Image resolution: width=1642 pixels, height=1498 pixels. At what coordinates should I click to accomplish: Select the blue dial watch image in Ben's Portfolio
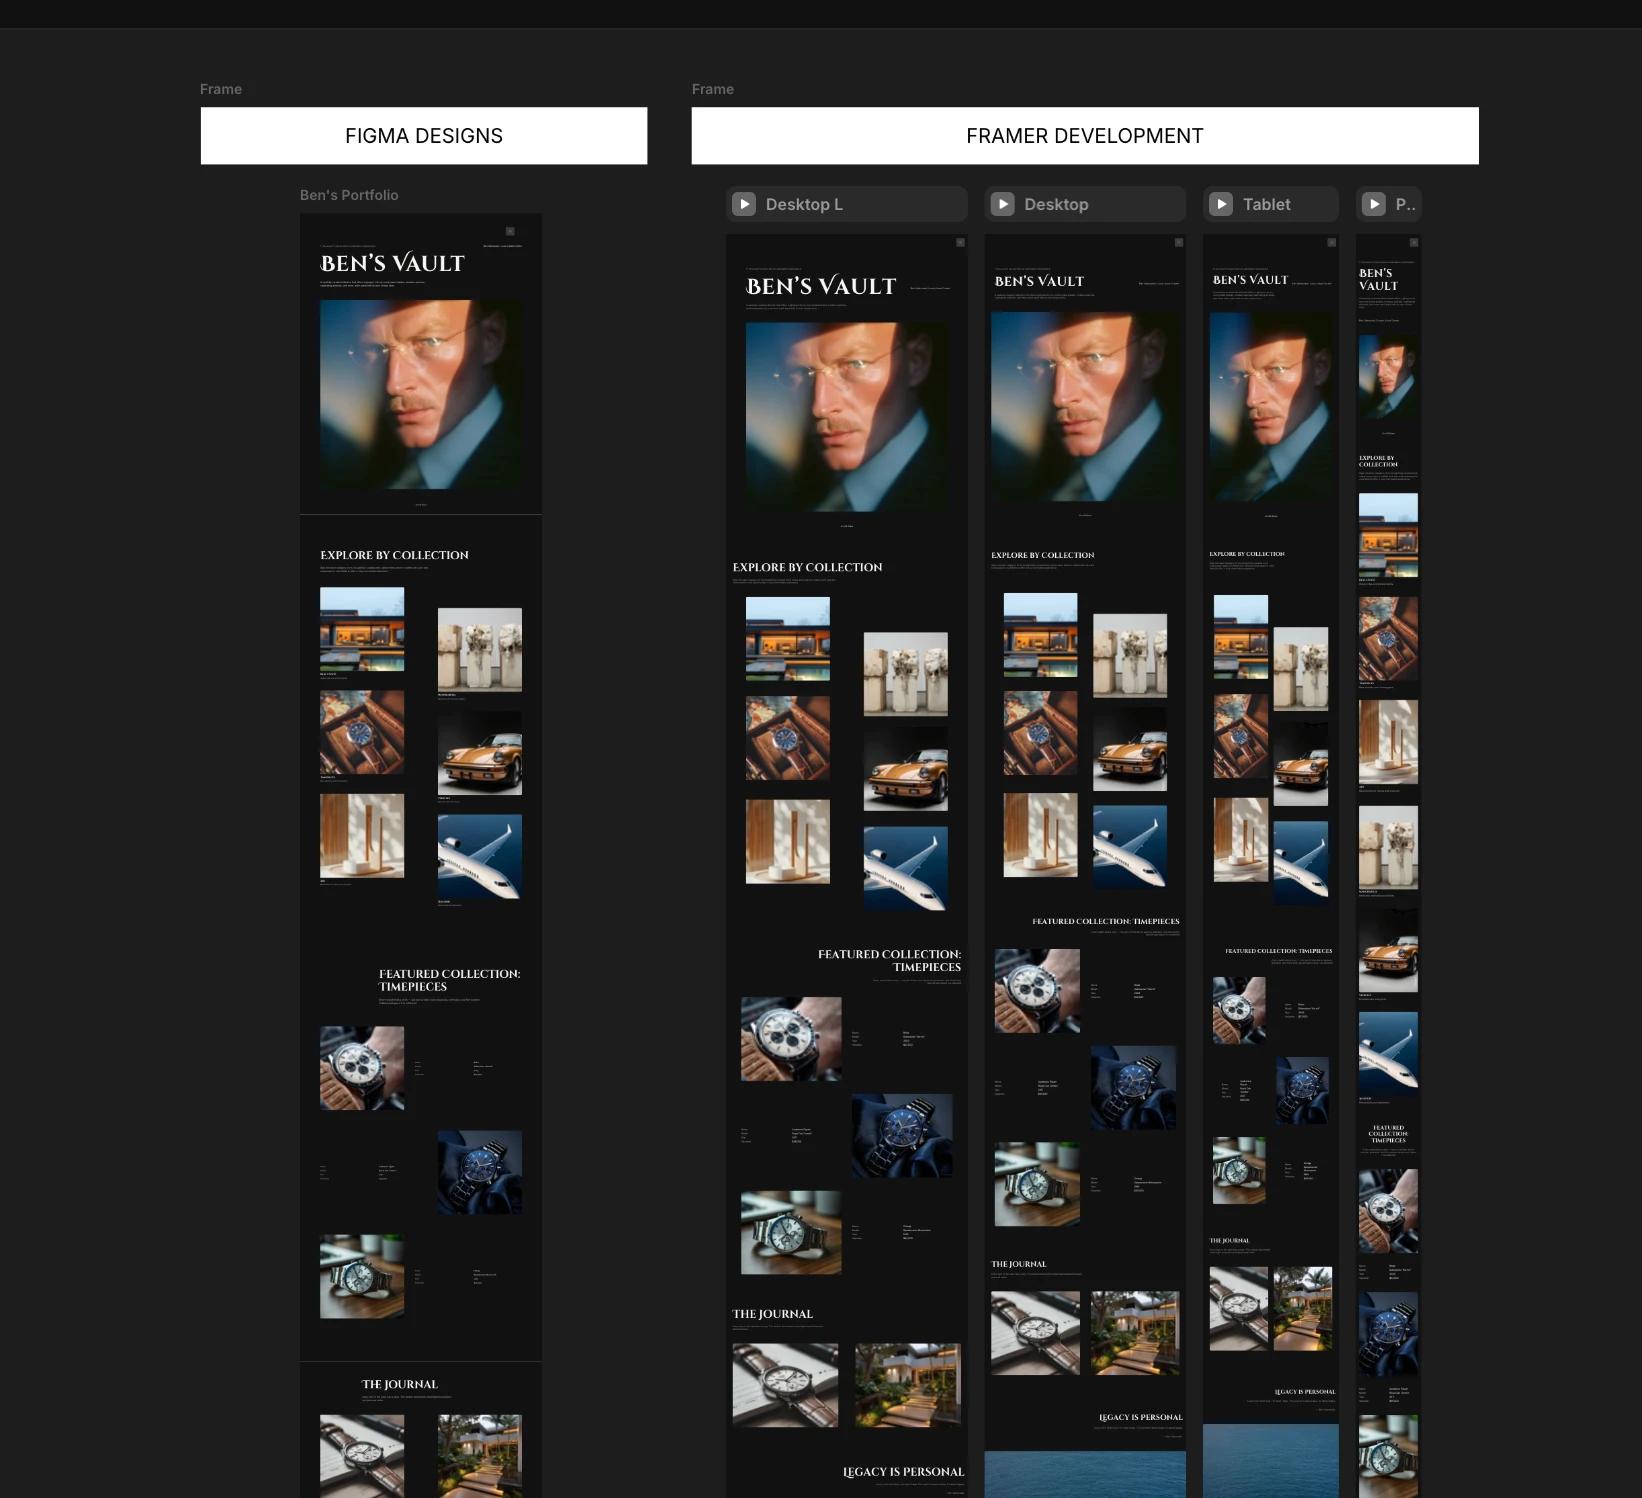pos(480,1173)
